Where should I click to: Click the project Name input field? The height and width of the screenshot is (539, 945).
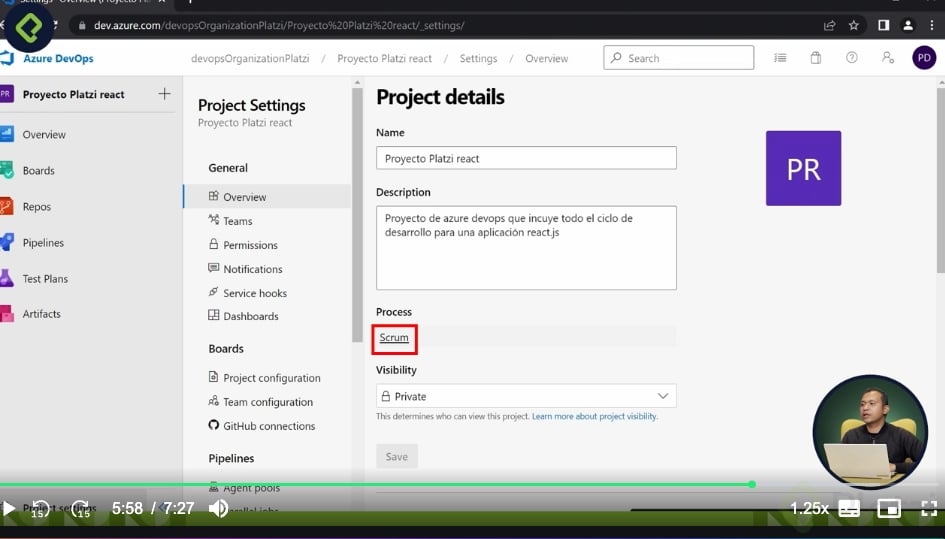click(526, 158)
